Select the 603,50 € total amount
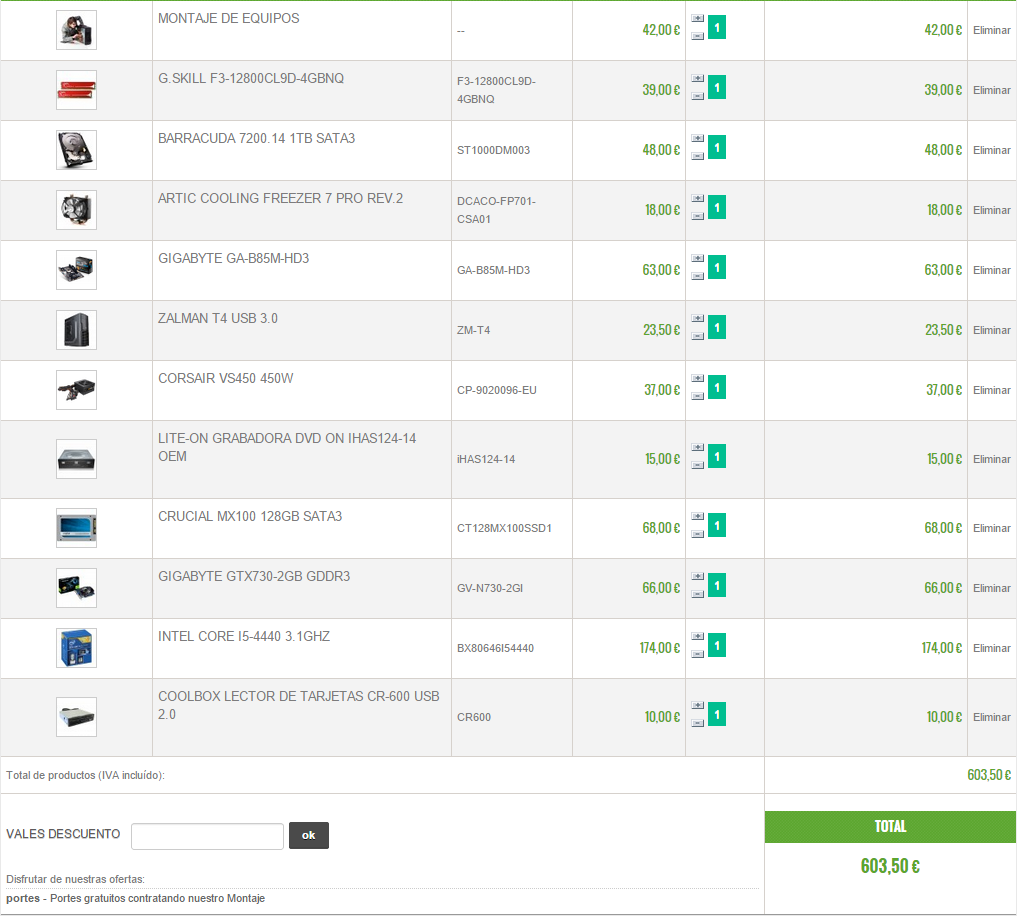1022x916 pixels. tap(890, 866)
